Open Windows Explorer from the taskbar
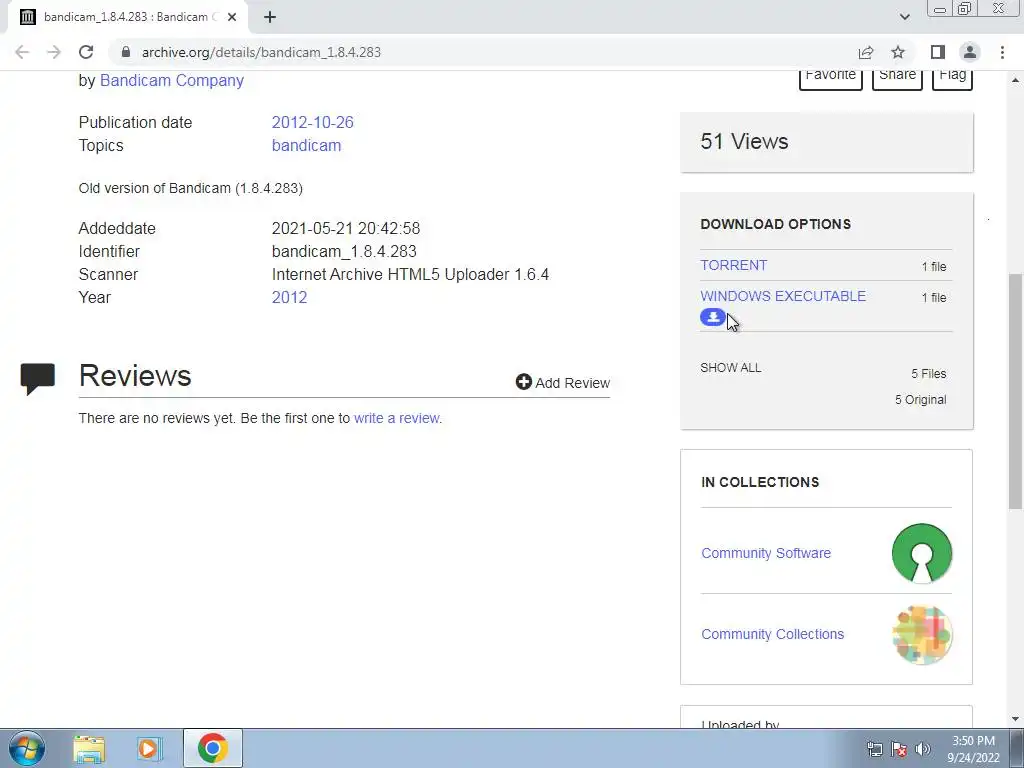Viewport: 1024px width, 768px height. click(x=89, y=749)
